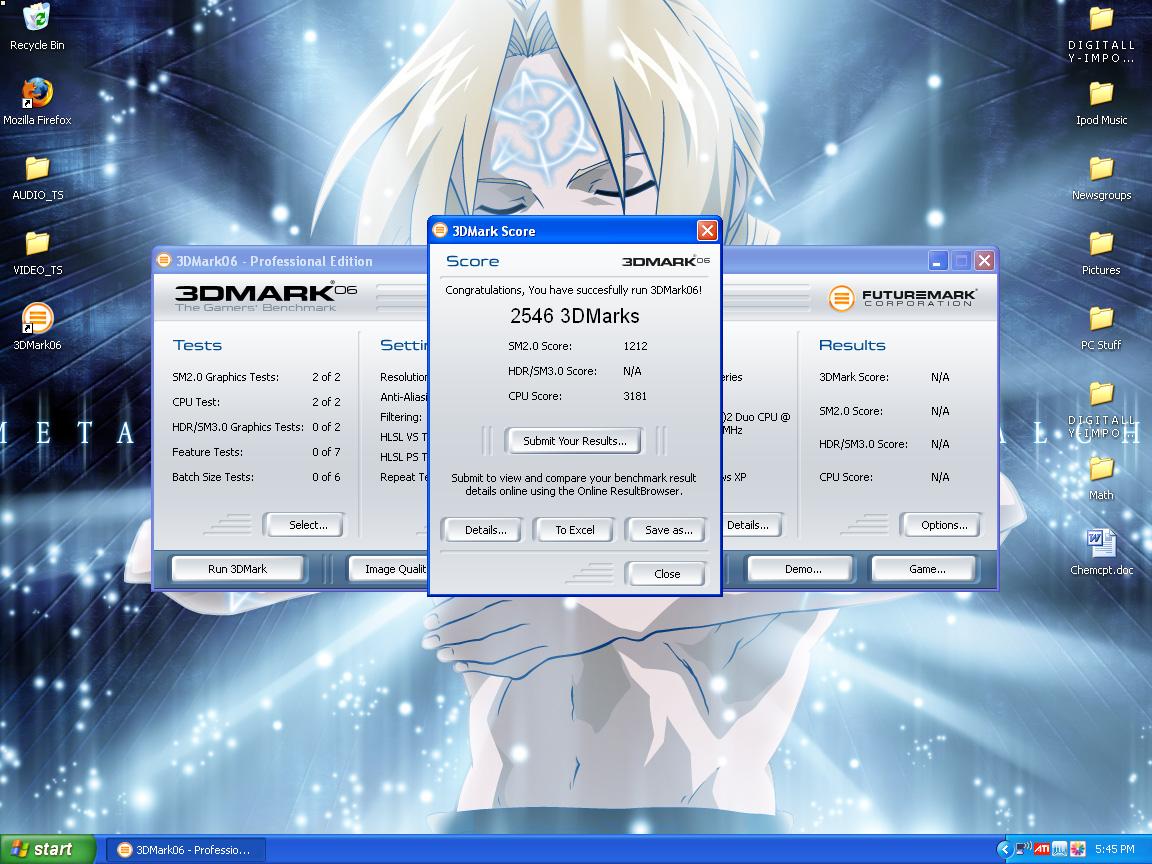Open the Windows Start menu
The image size is (1152, 864).
pyautogui.click(x=48, y=849)
